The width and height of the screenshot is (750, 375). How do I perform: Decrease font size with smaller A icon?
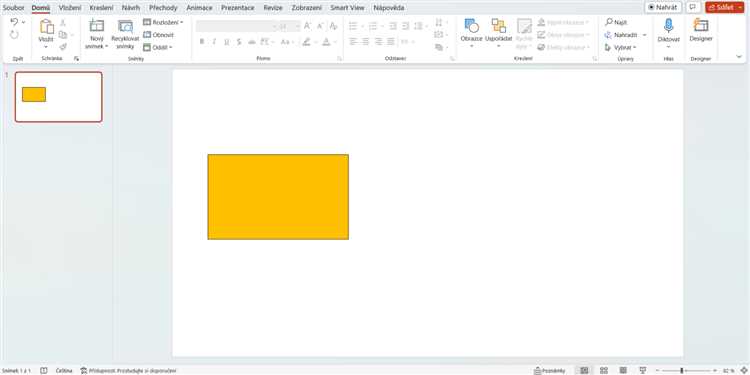point(320,26)
